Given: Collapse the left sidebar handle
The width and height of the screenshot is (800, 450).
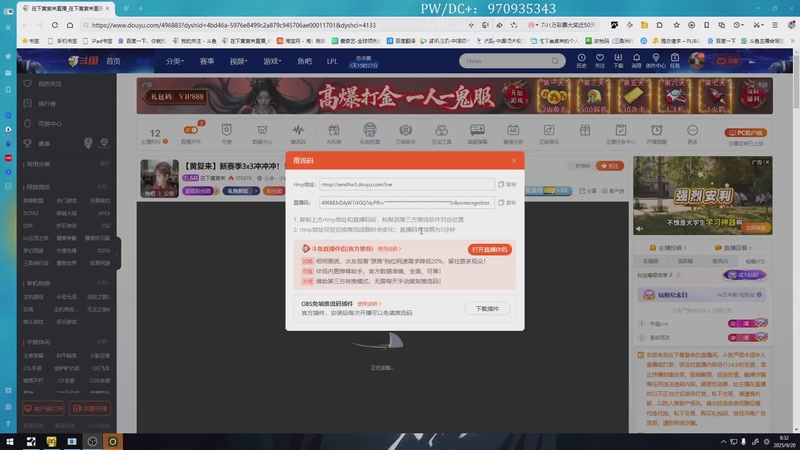Looking at the screenshot, I should [x=117, y=253].
